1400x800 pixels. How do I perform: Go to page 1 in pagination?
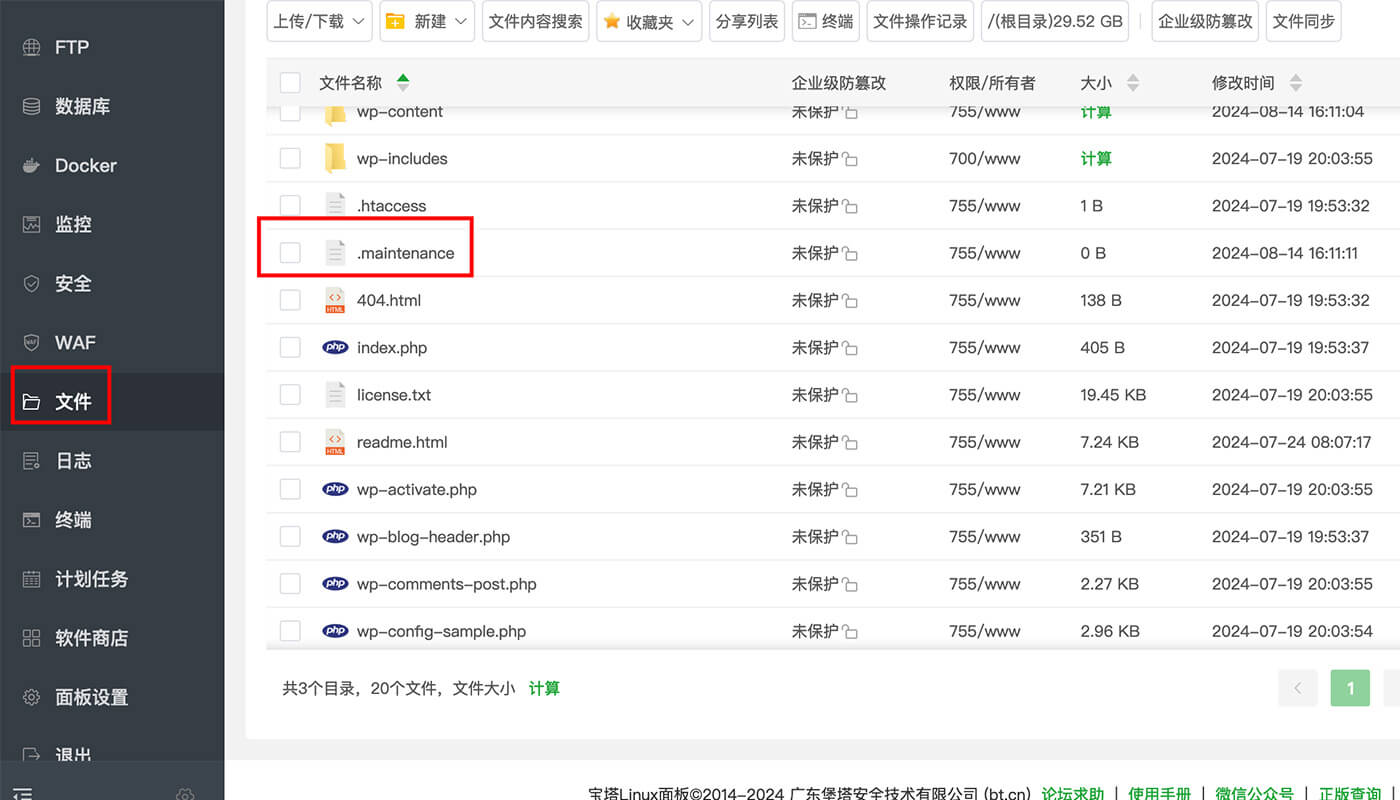click(x=1350, y=688)
